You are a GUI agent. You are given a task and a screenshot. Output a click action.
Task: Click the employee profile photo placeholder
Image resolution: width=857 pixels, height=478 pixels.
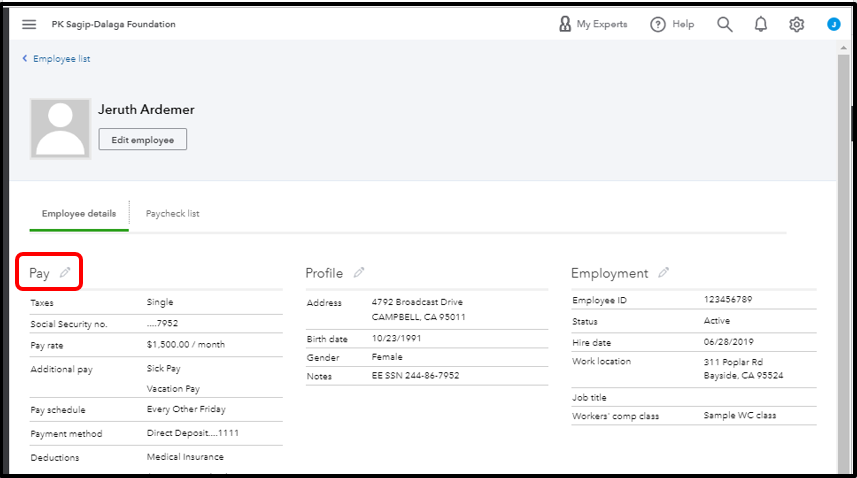60,129
